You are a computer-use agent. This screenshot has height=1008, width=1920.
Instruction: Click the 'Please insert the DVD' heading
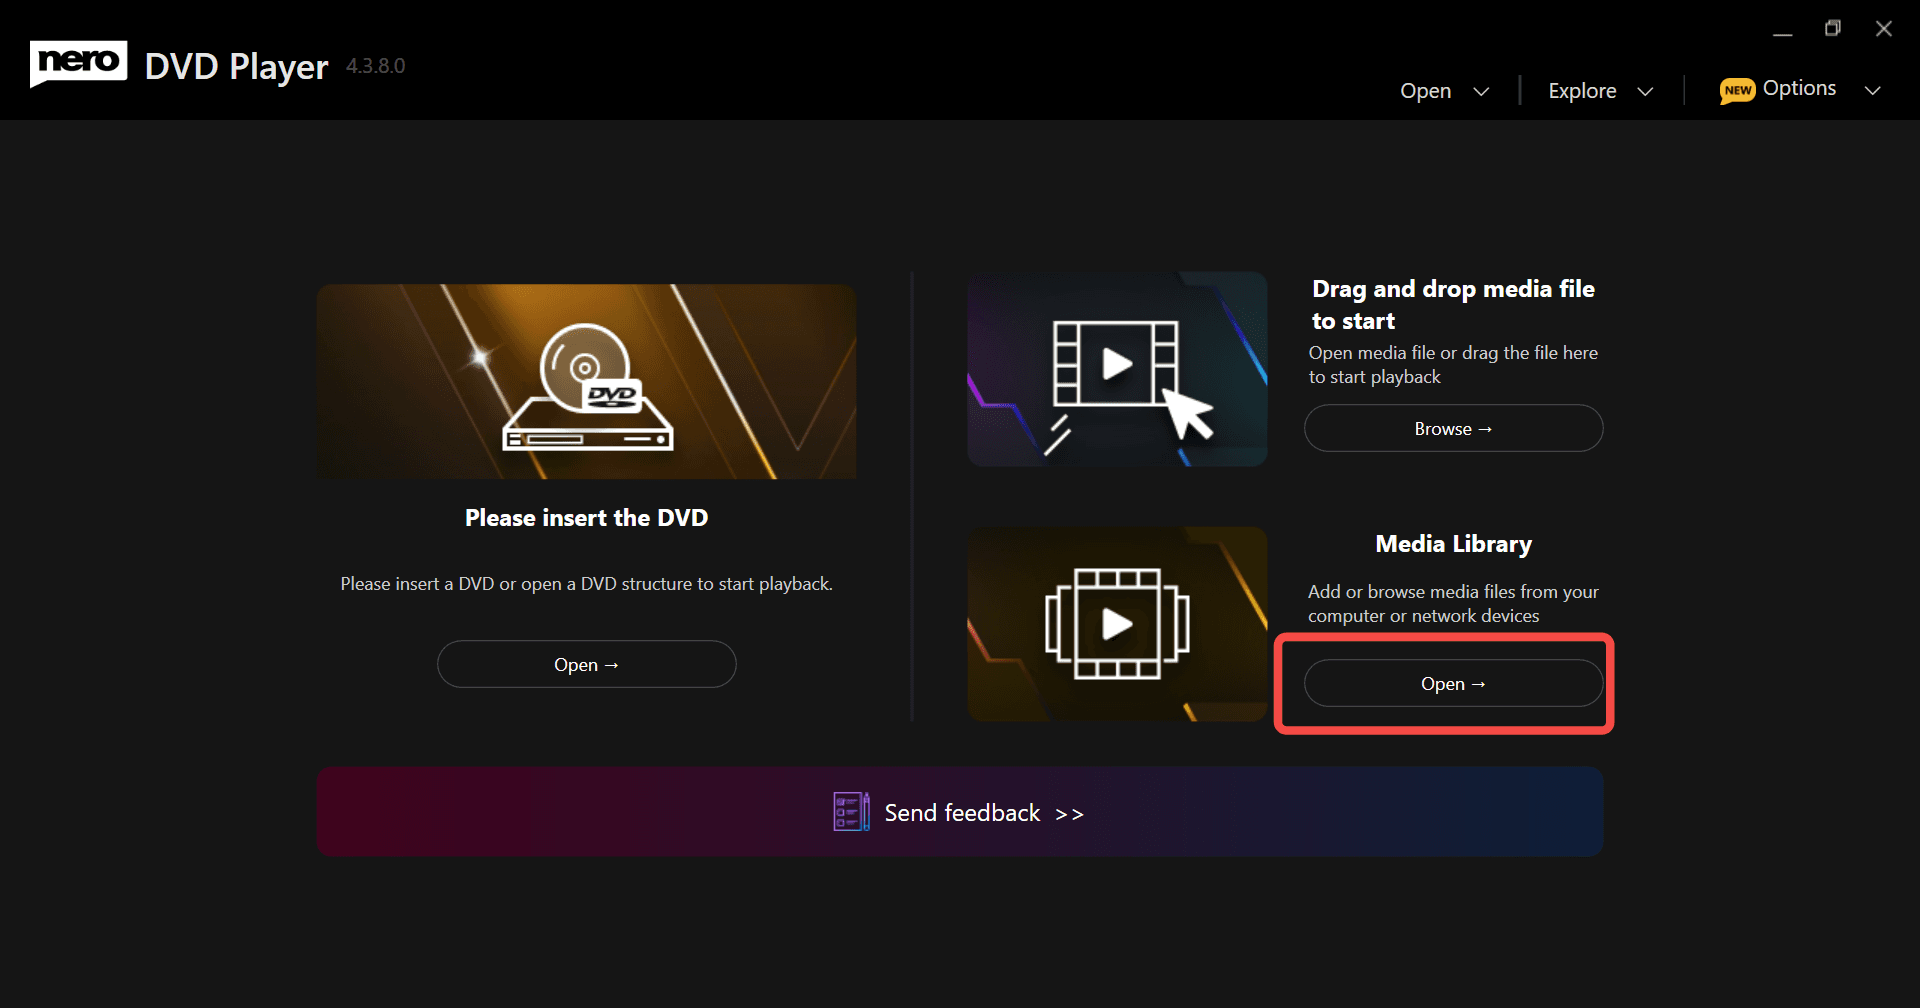coord(587,518)
